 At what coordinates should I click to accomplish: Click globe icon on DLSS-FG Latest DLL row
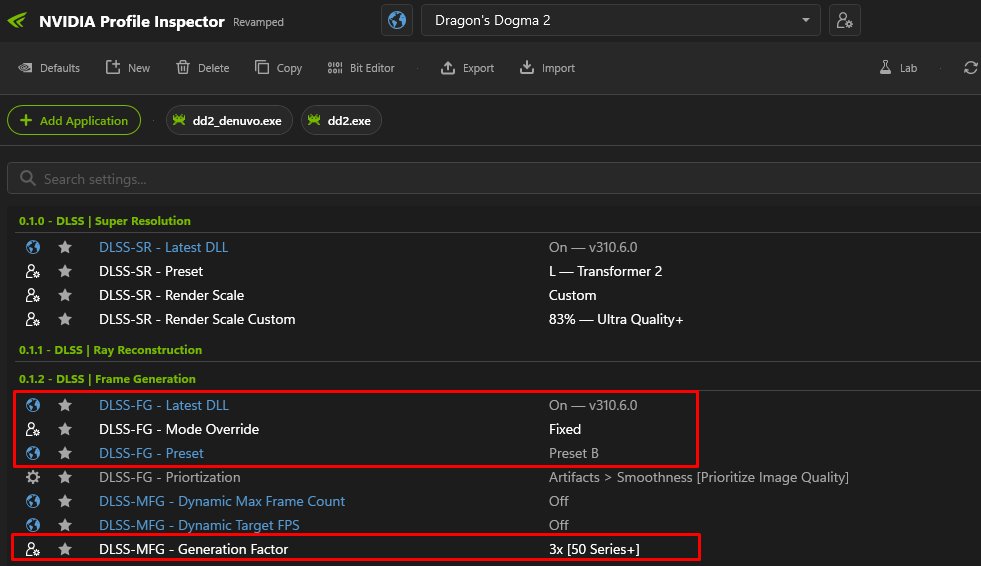[33, 405]
